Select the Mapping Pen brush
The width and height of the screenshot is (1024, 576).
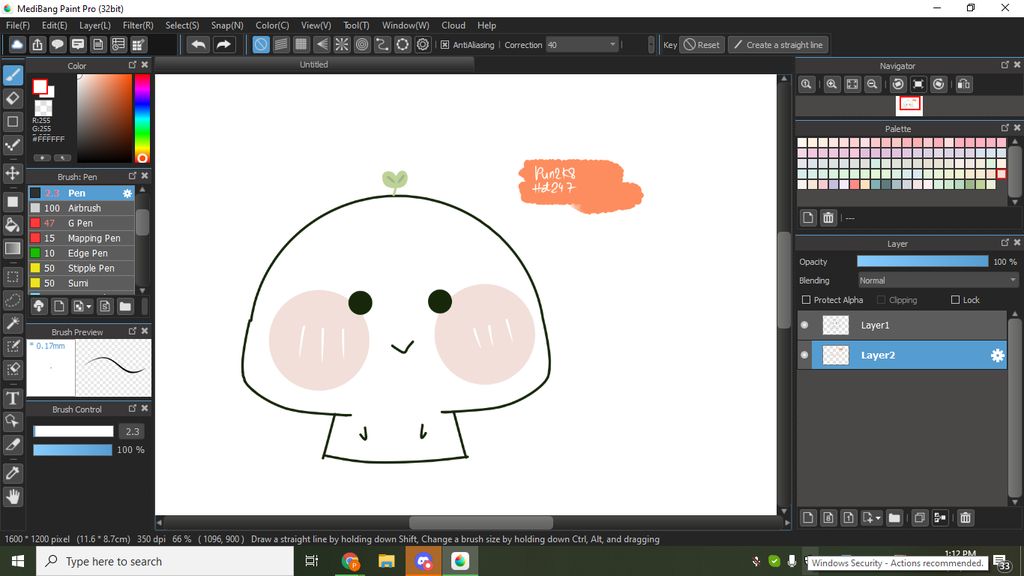(x=82, y=238)
